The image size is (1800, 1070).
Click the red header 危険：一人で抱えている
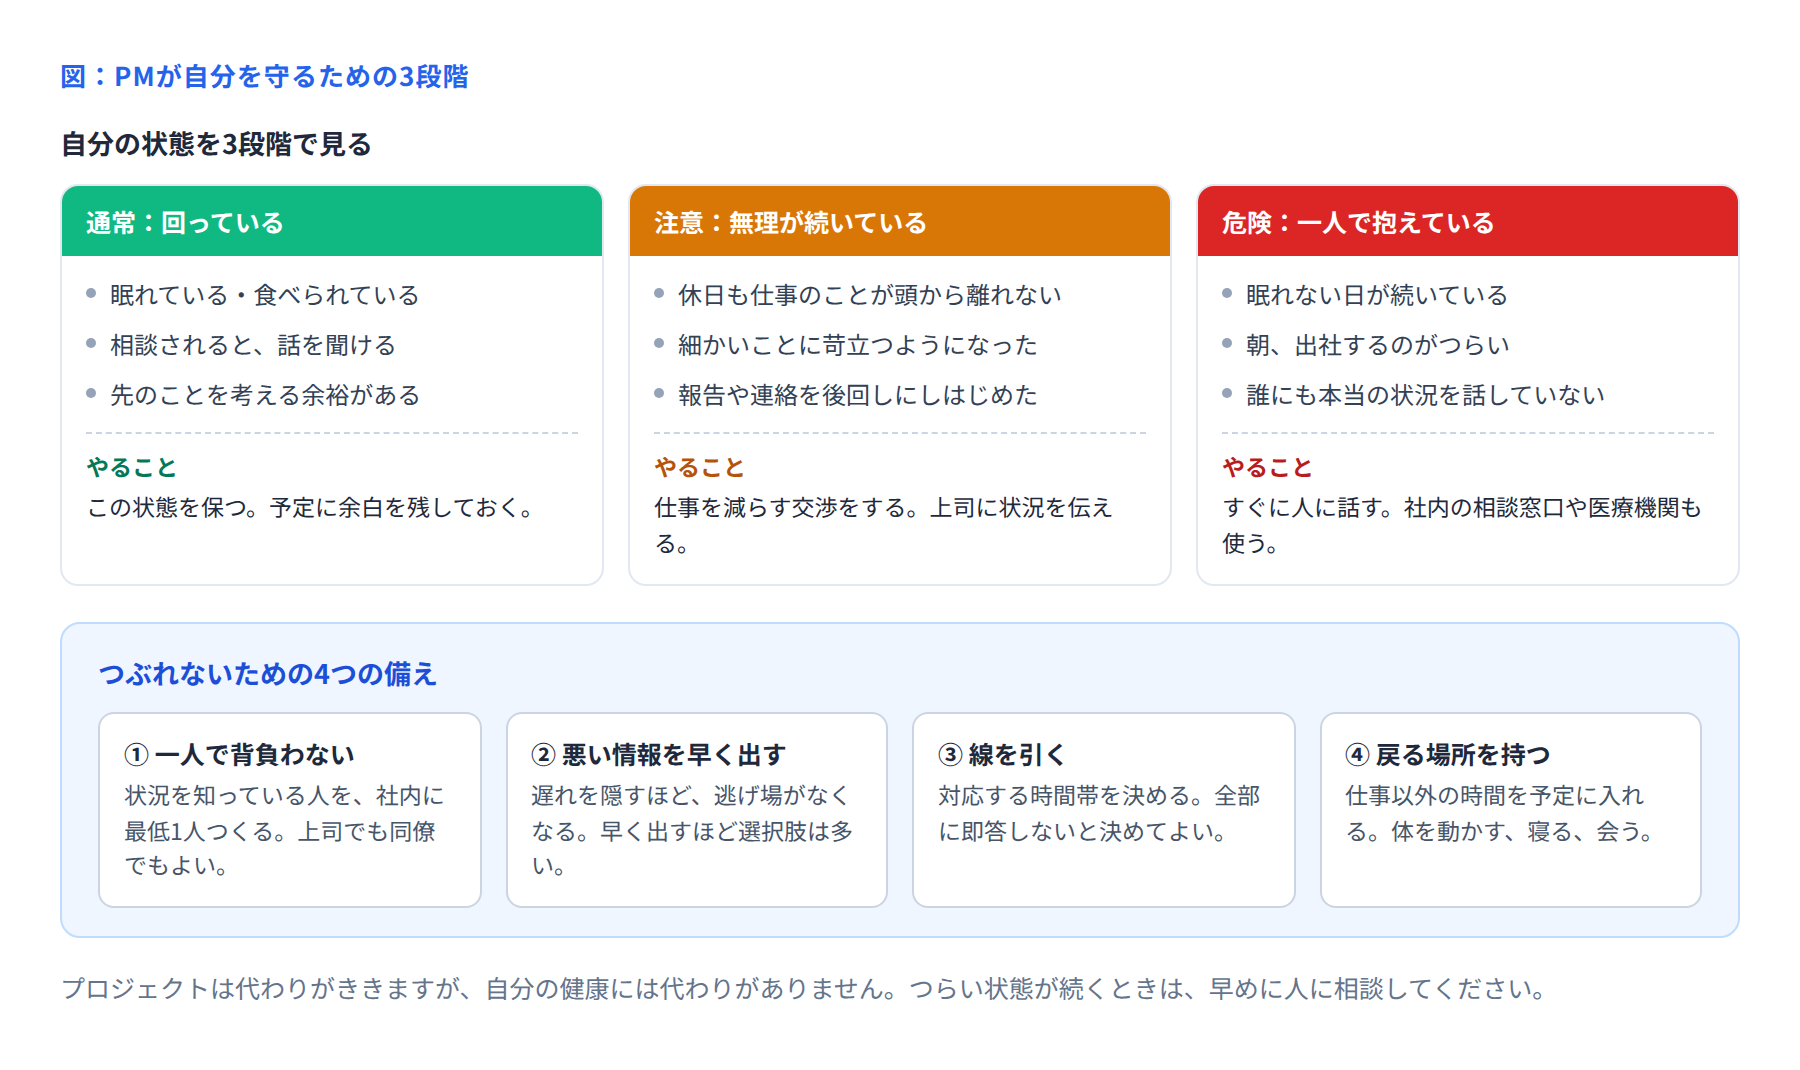(x=1468, y=222)
